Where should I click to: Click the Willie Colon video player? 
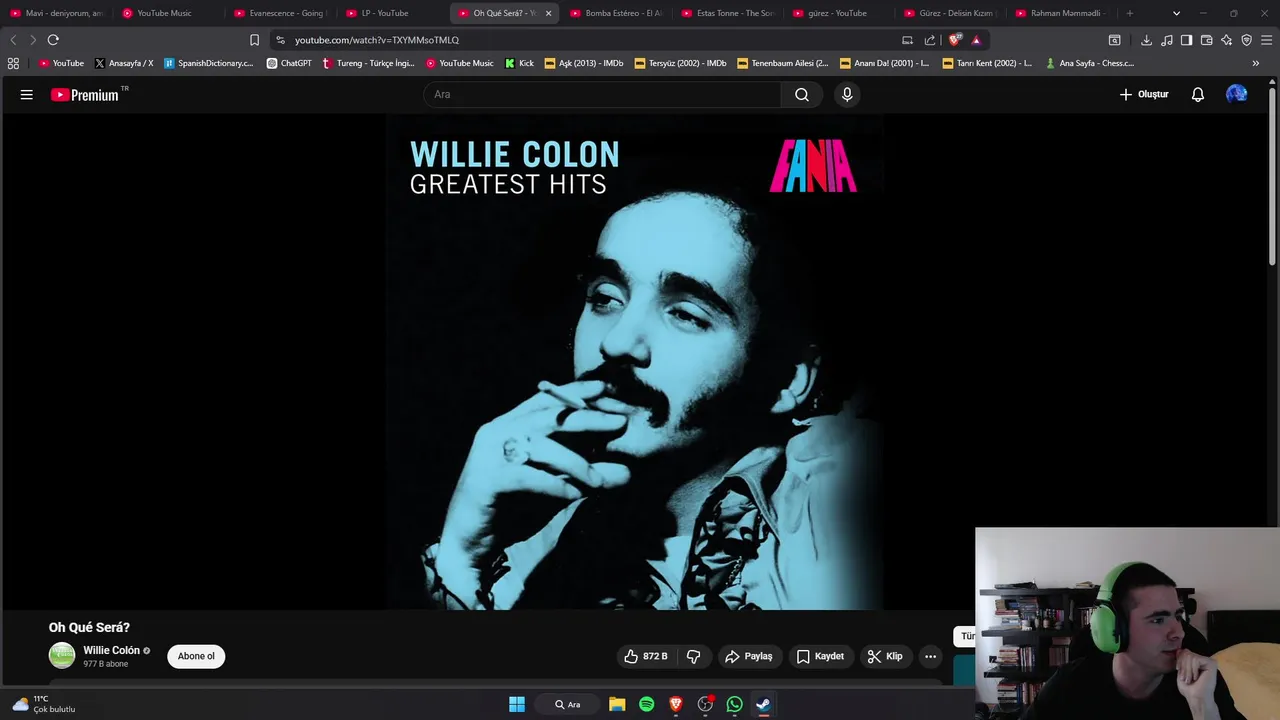click(x=634, y=362)
